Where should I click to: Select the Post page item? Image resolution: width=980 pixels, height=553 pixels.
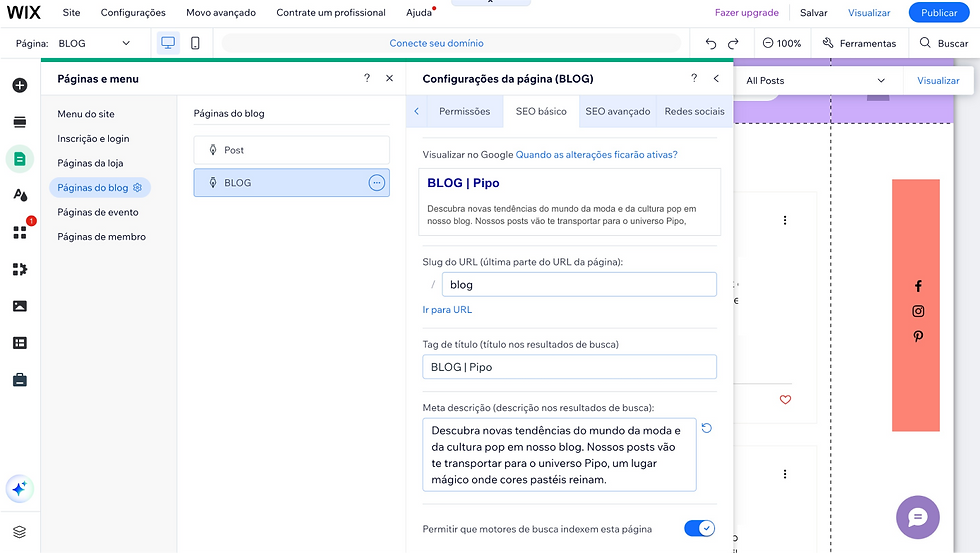(x=291, y=150)
